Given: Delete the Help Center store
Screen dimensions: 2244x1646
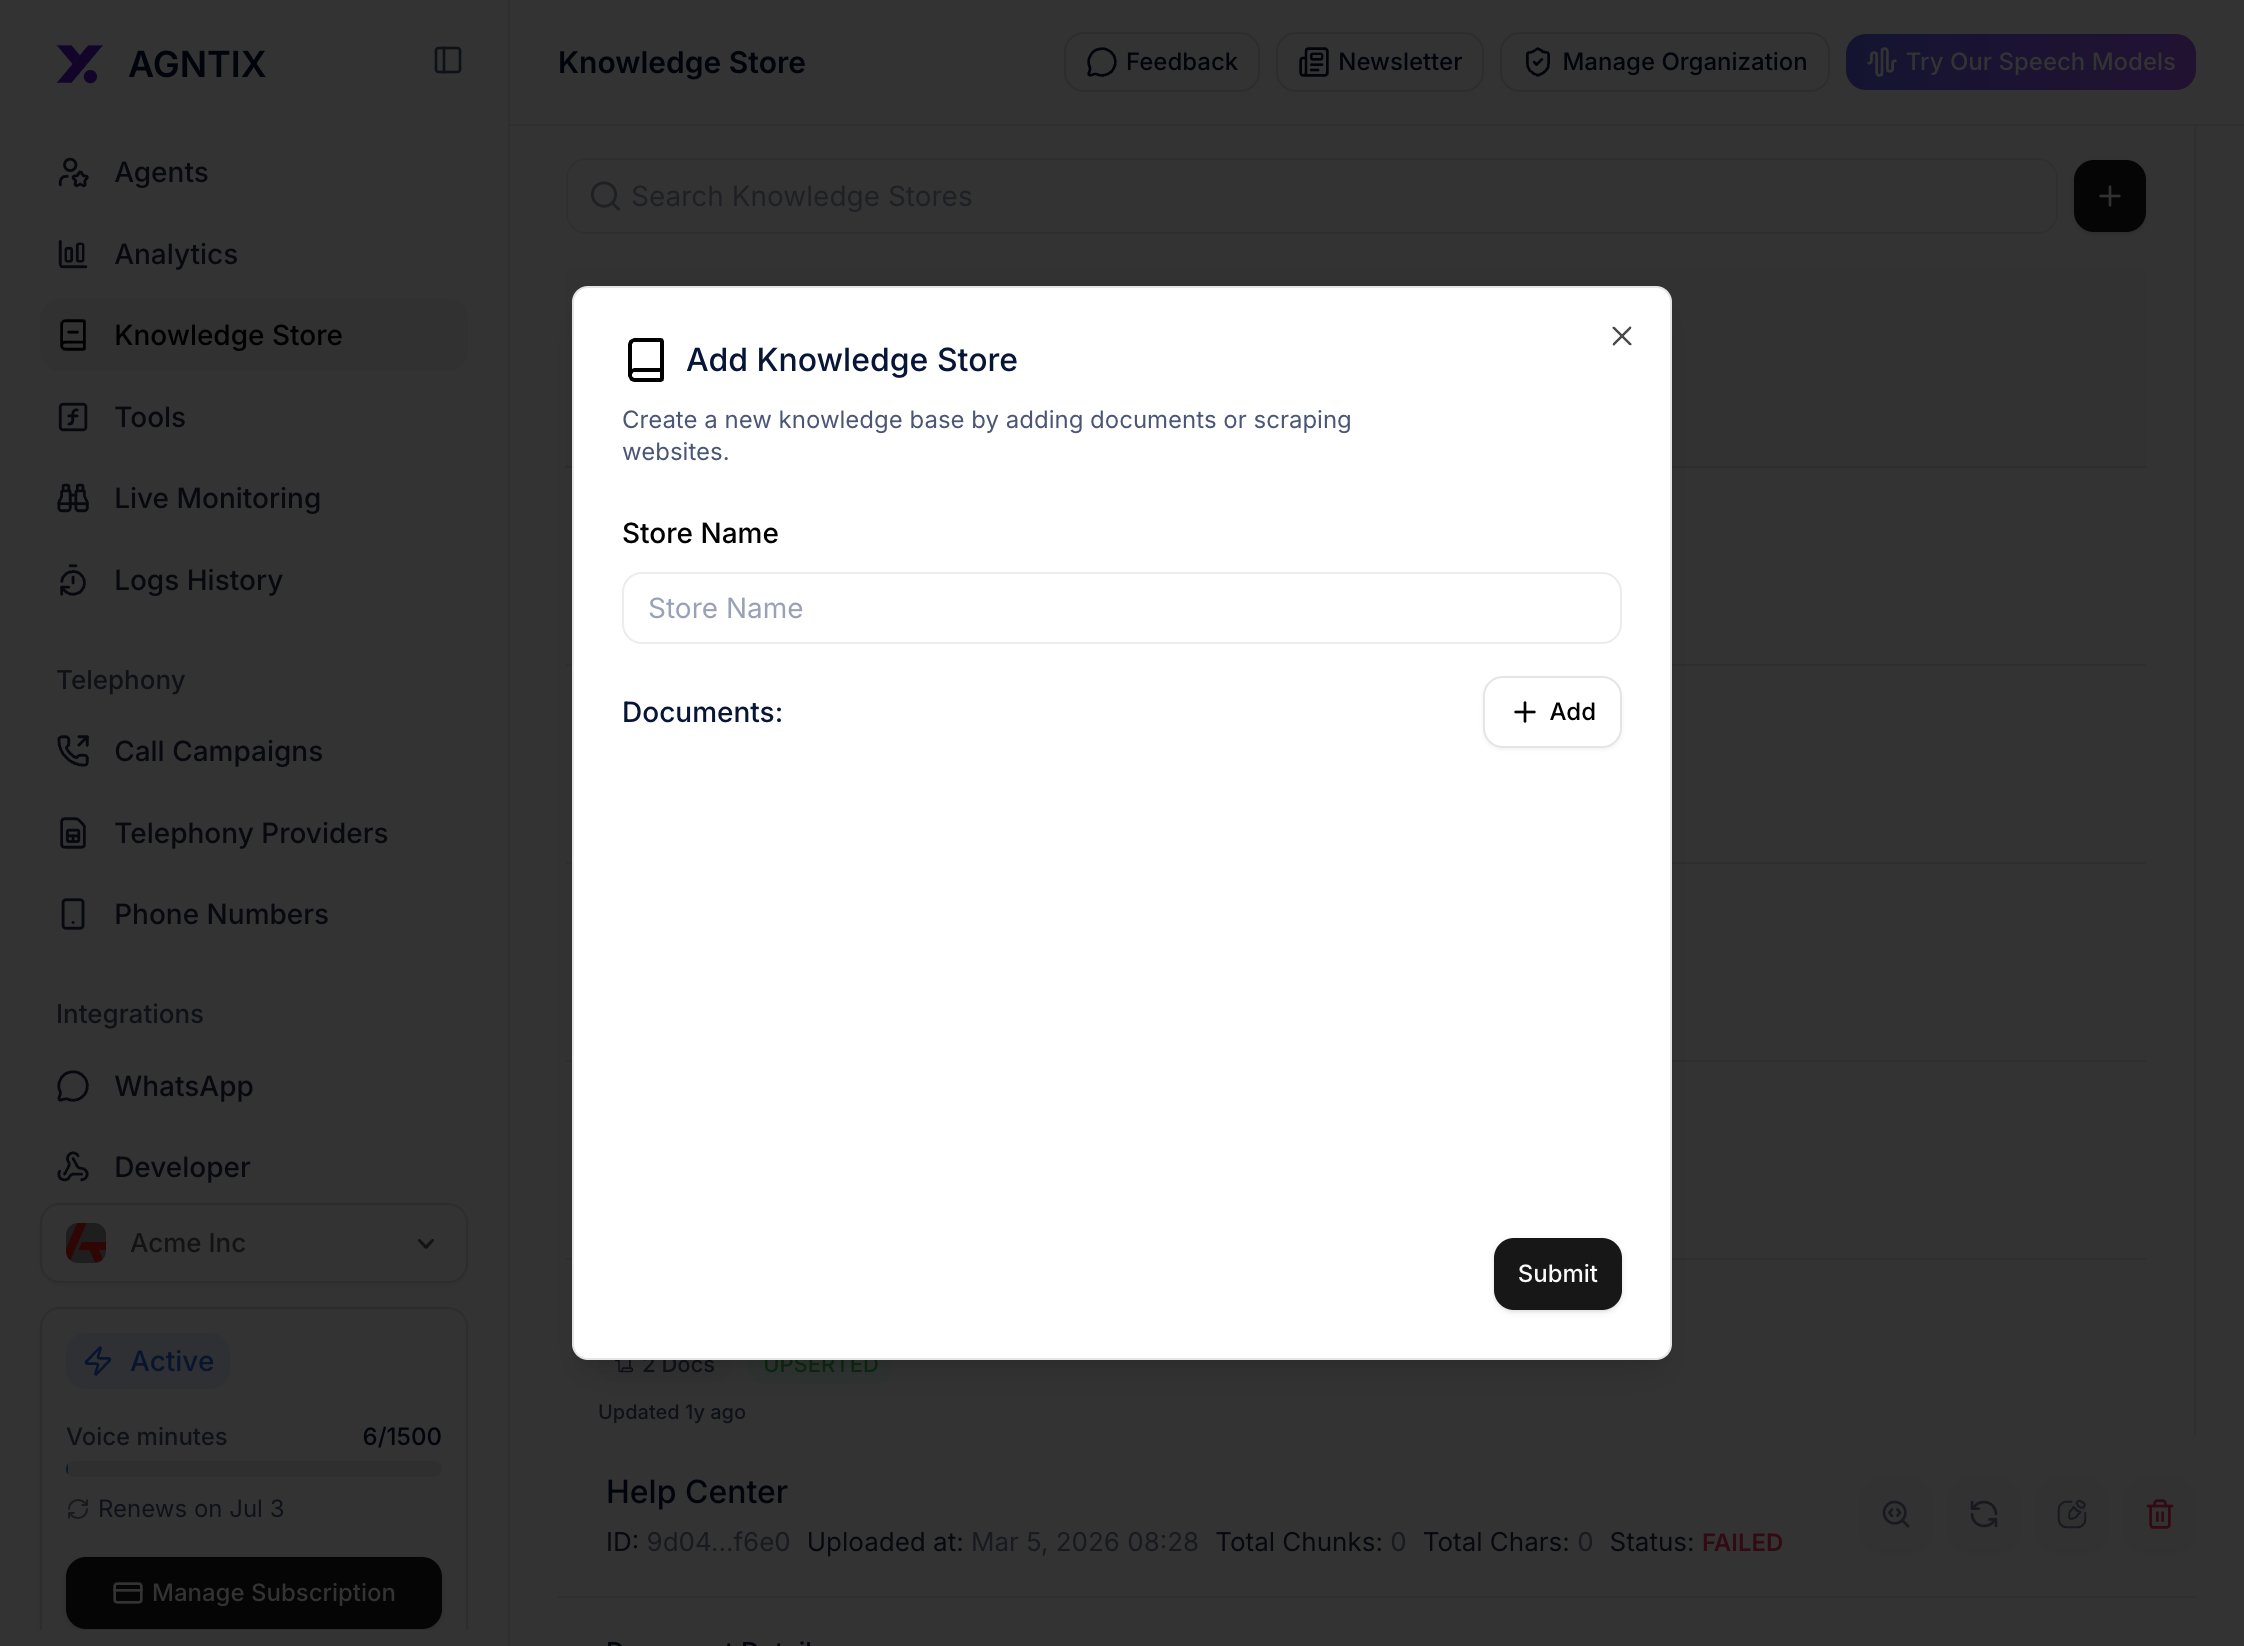Looking at the screenshot, I should tap(2159, 1514).
